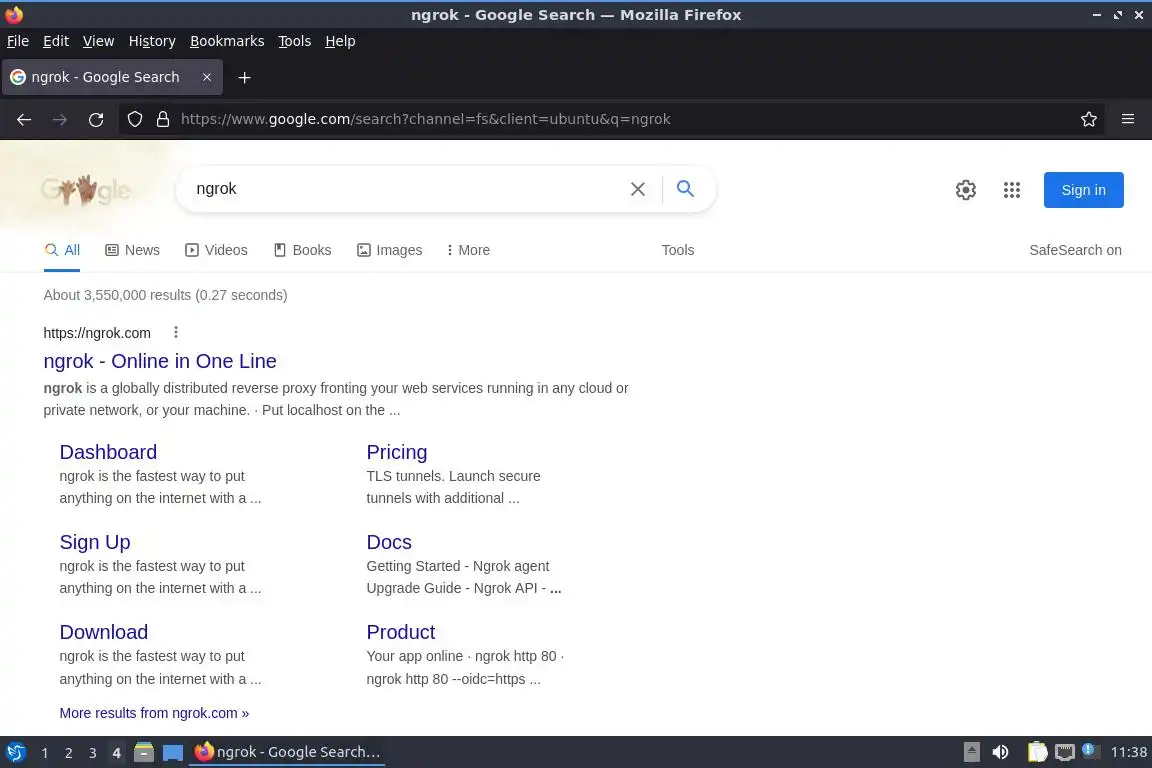Screen dimensions: 1152x768
Task: Open the Google apps grid
Action: [x=1012, y=190]
